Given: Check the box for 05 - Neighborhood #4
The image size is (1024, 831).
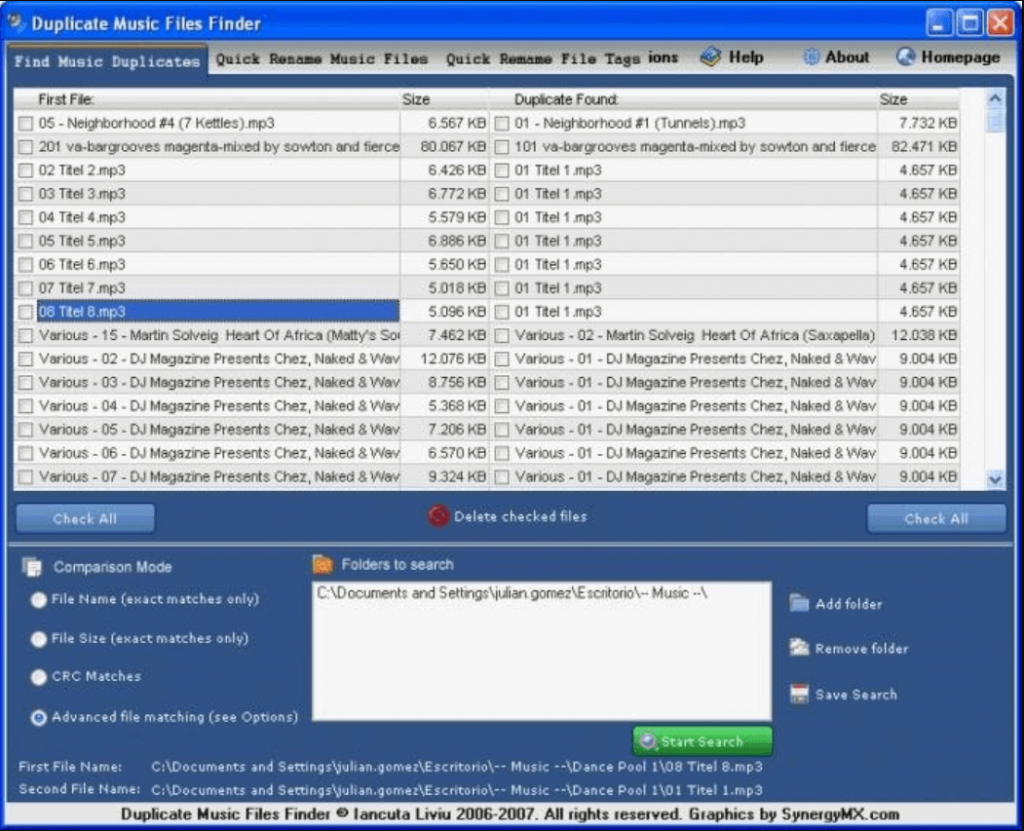Looking at the screenshot, I should coord(24,123).
